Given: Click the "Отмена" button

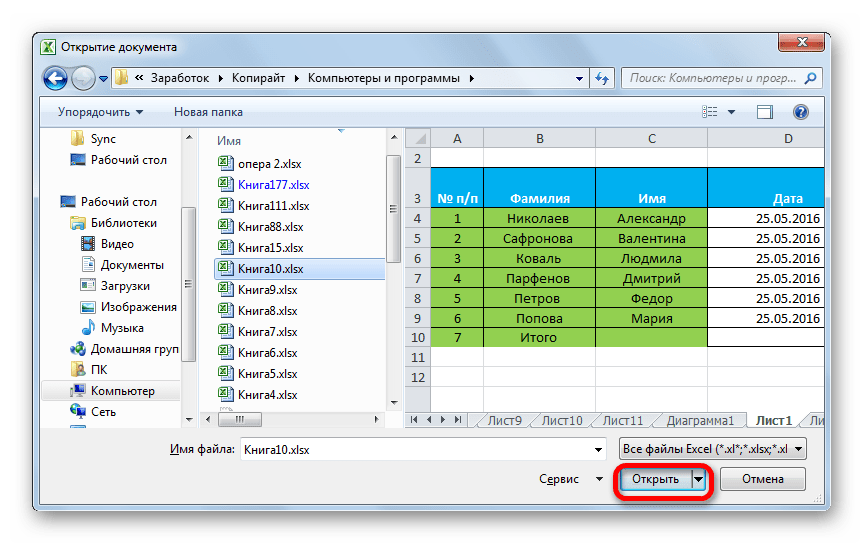Looking at the screenshot, I should click(x=763, y=479).
